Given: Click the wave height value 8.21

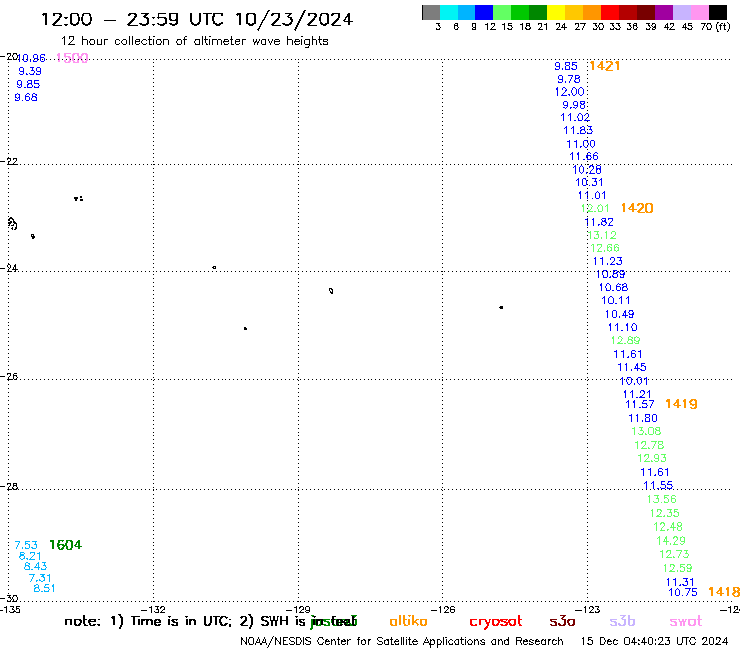Looking at the screenshot, I should (30, 557).
